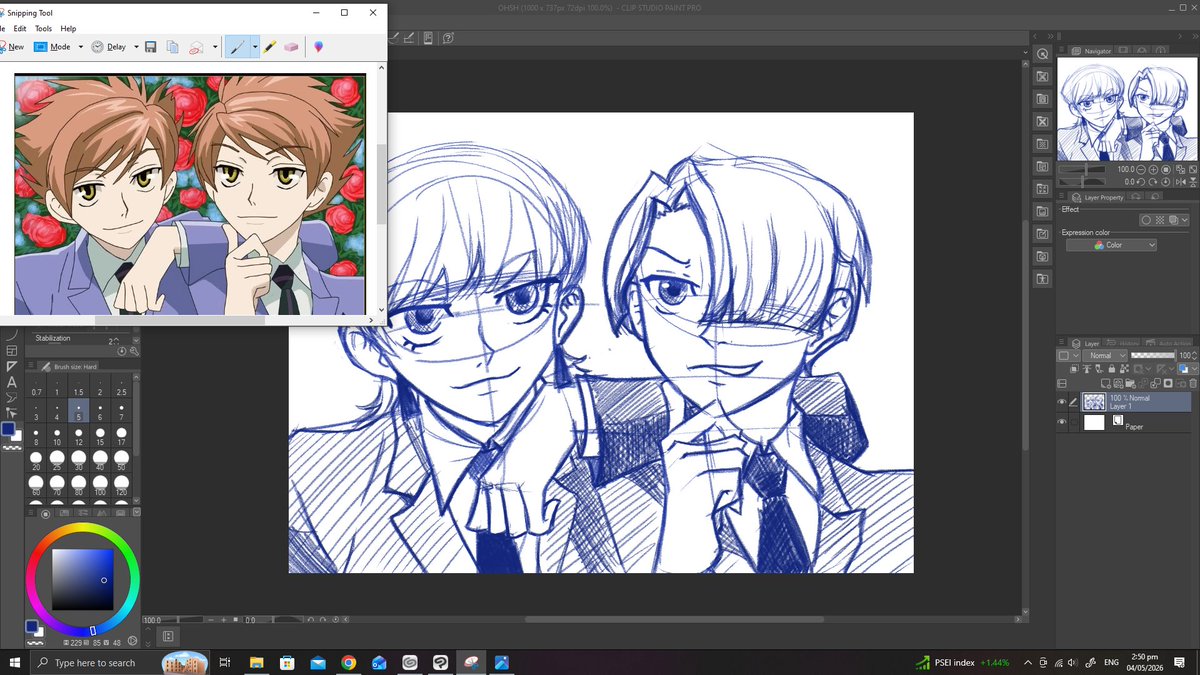
Task: Select the Figure ruler triangle tool
Action: [11, 367]
